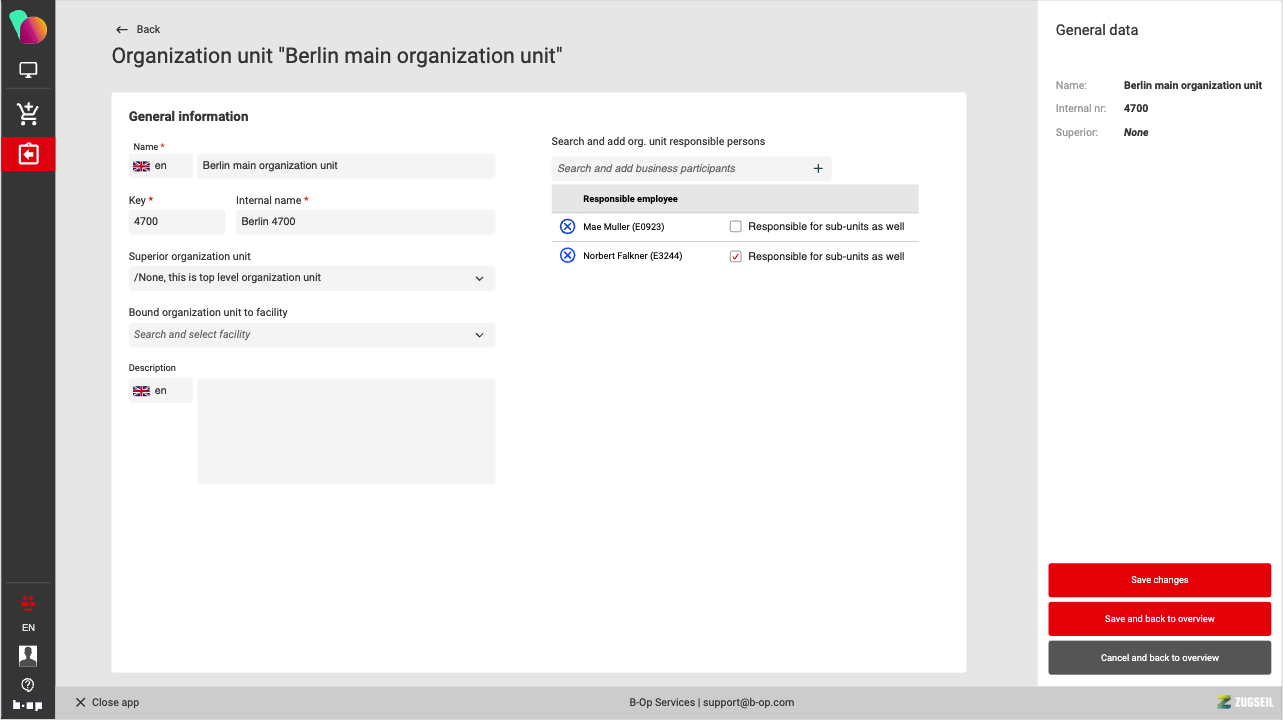Open the monitor icon in sidebar

tap(28, 70)
